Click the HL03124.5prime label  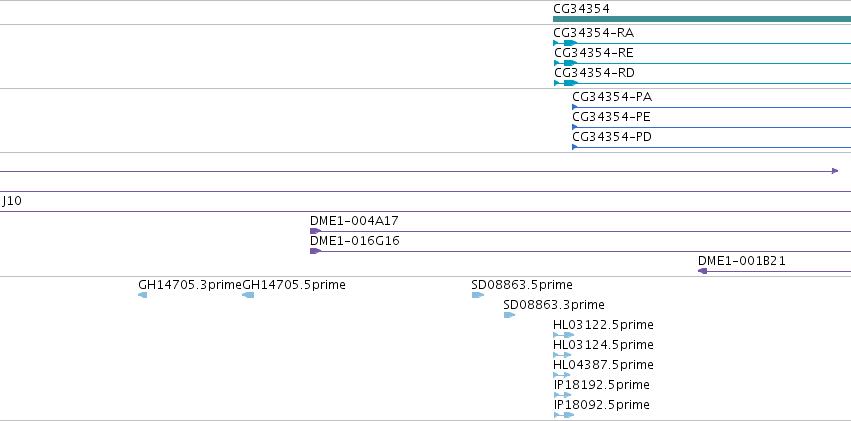pos(604,345)
